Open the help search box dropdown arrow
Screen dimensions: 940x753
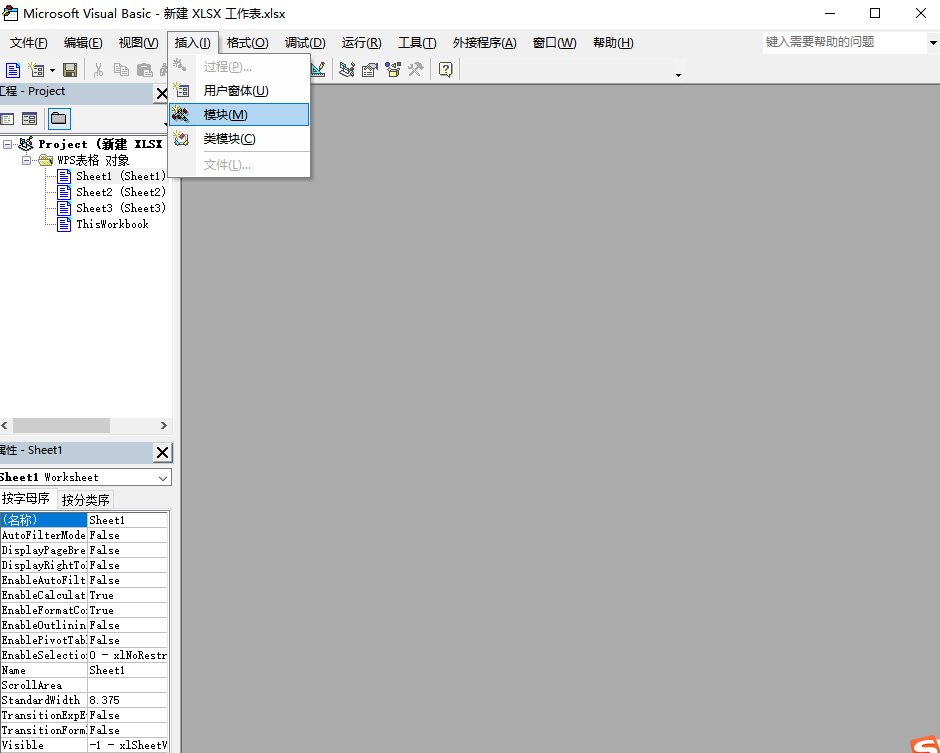[933, 43]
